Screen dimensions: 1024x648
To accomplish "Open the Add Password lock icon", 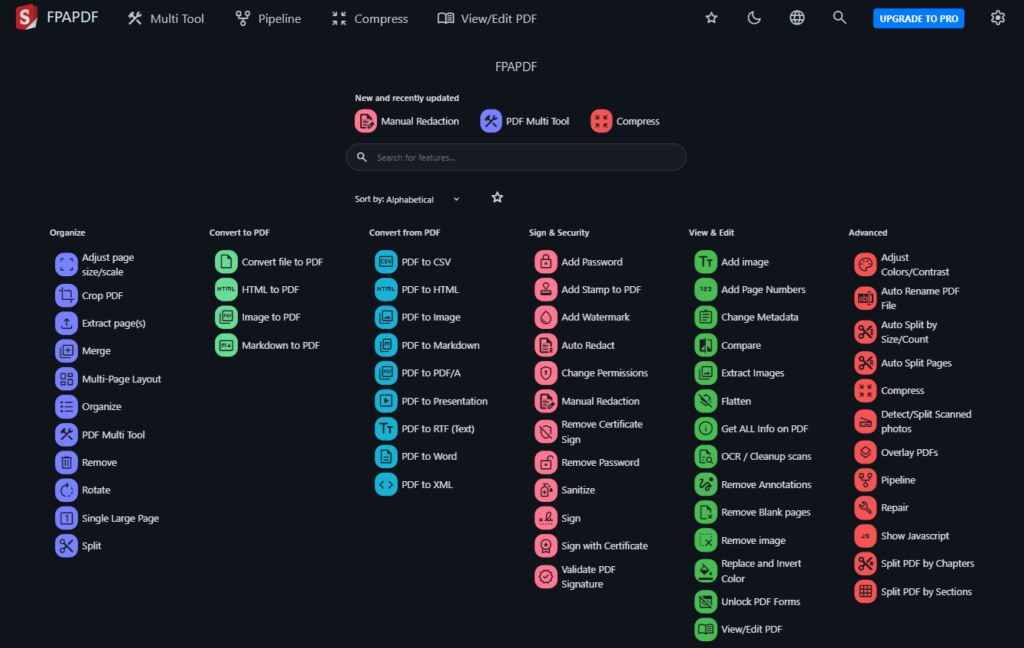I will (546, 262).
